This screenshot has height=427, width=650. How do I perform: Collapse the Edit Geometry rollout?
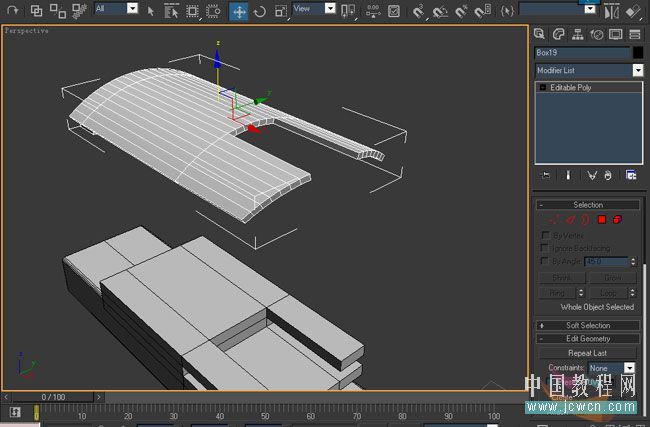coord(588,339)
